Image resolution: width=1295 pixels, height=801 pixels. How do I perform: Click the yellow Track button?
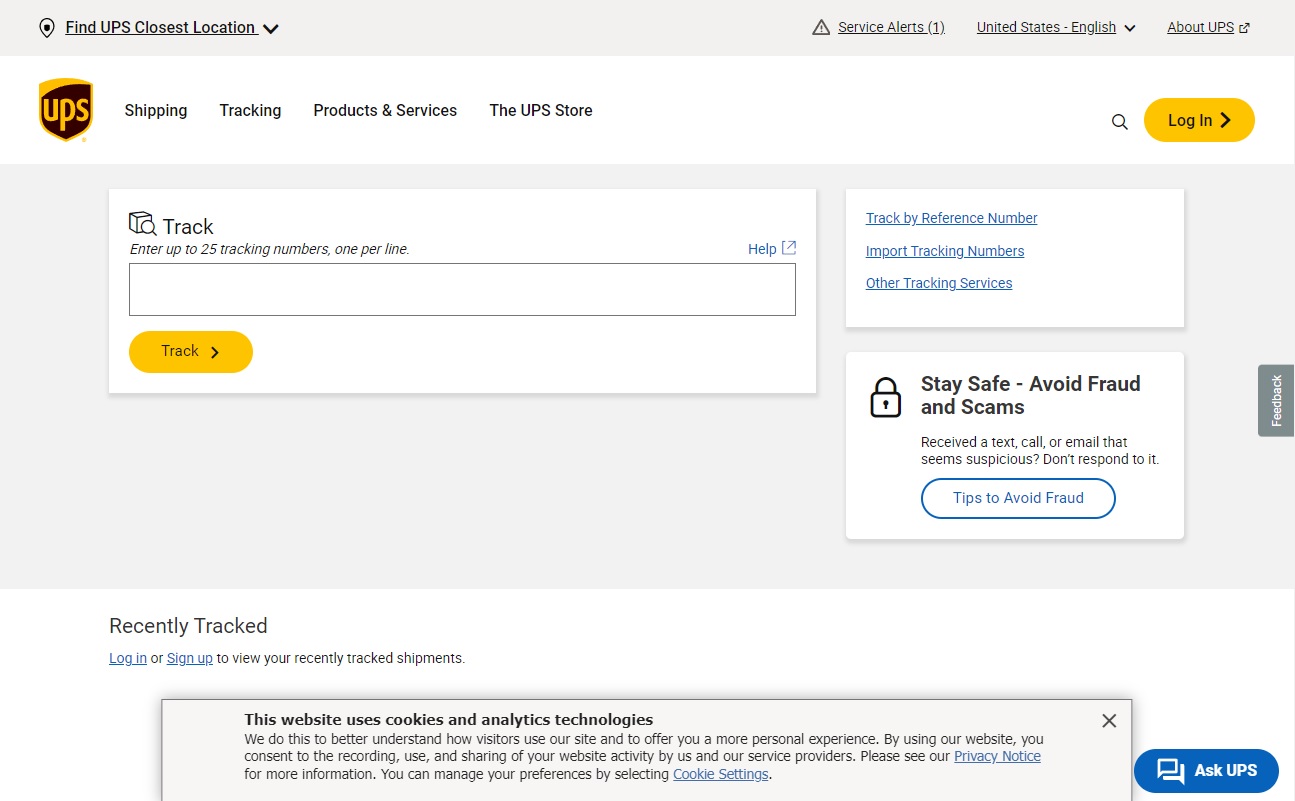pyautogui.click(x=191, y=352)
